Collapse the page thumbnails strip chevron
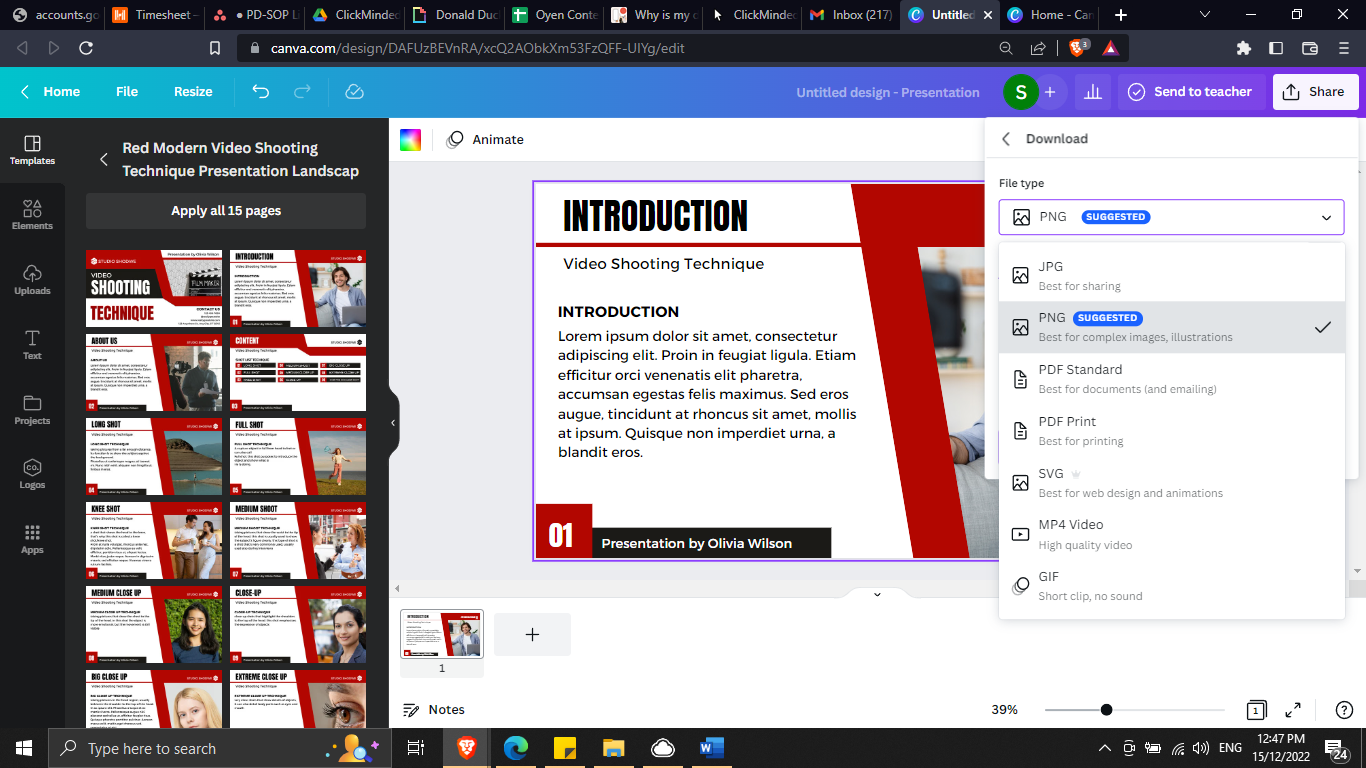Image resolution: width=1366 pixels, height=768 pixels. [877, 594]
